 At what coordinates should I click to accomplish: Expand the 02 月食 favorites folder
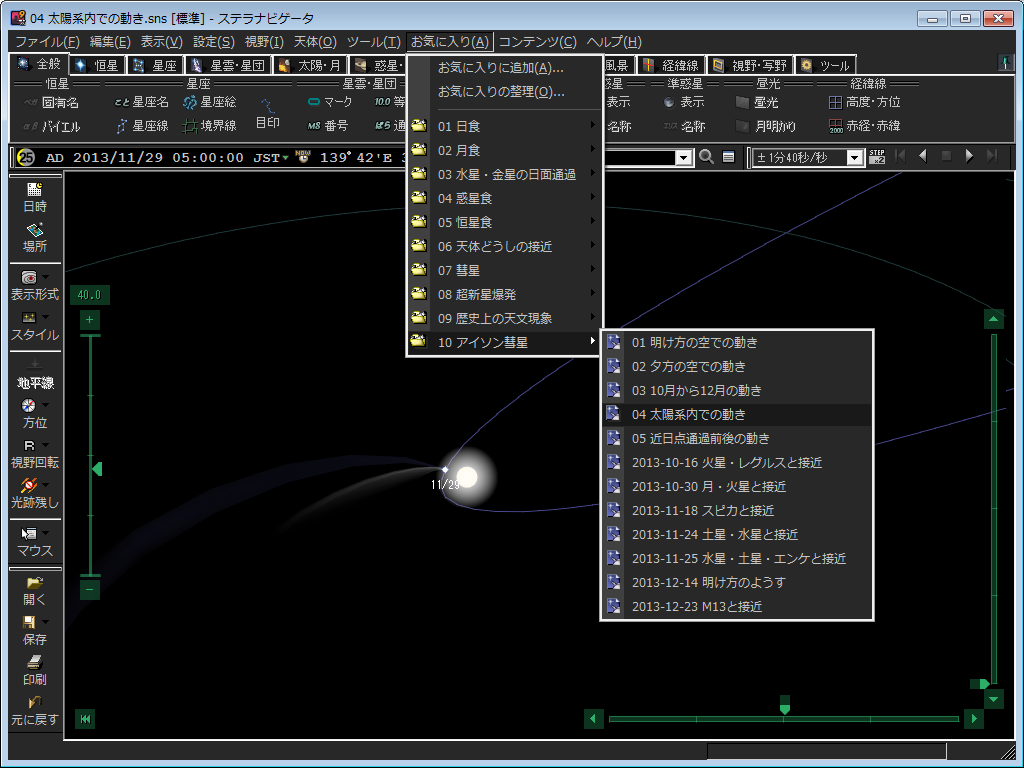(504, 150)
